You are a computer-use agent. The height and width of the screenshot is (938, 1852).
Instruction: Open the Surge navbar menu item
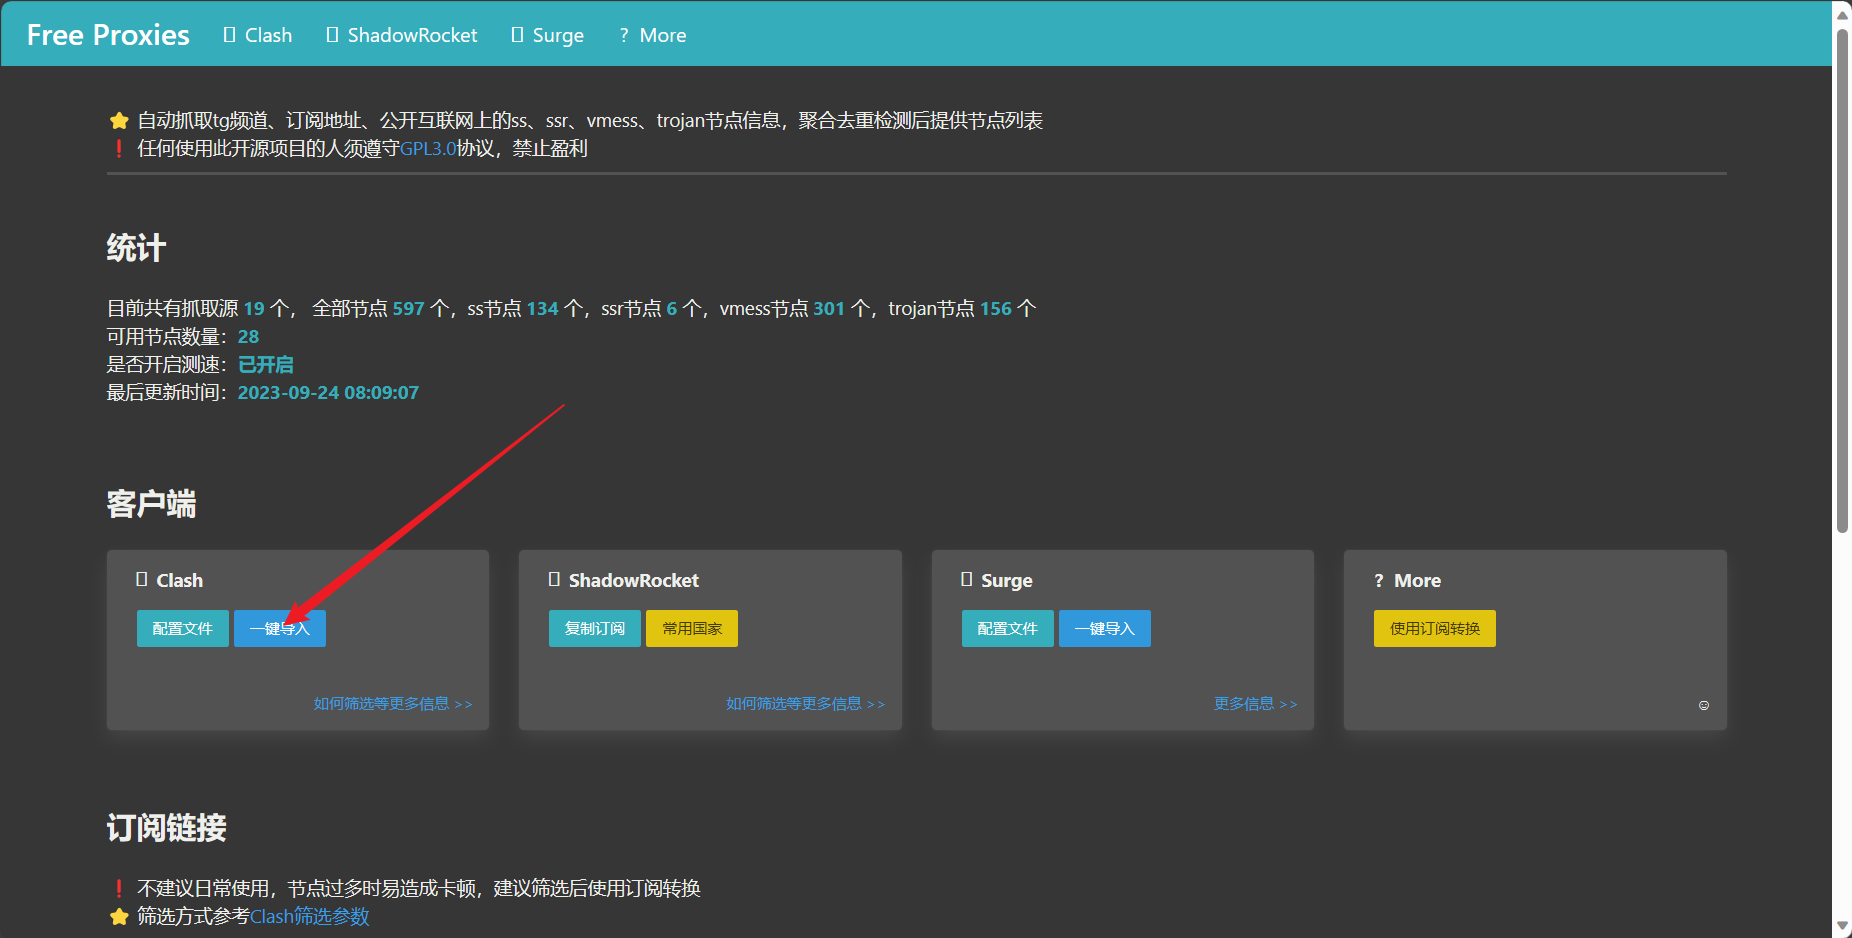click(x=547, y=35)
